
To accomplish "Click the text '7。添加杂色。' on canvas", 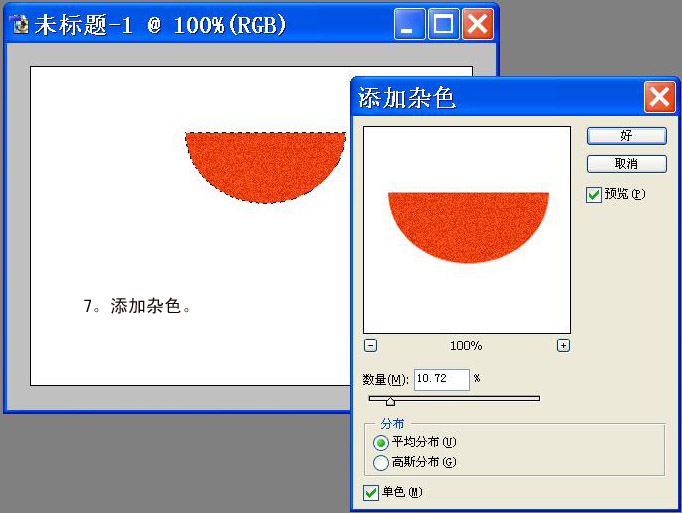I will (x=137, y=306).
